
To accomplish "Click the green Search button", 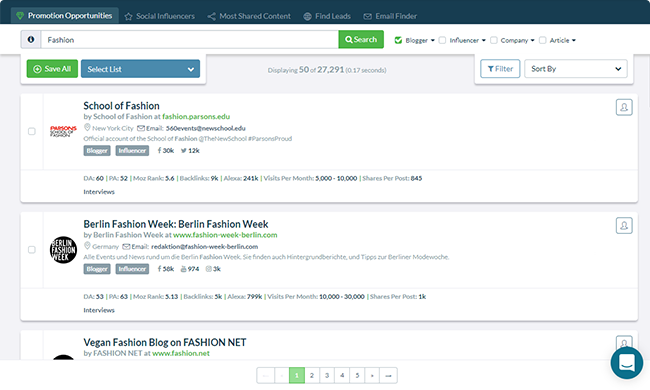I will (x=361, y=39).
